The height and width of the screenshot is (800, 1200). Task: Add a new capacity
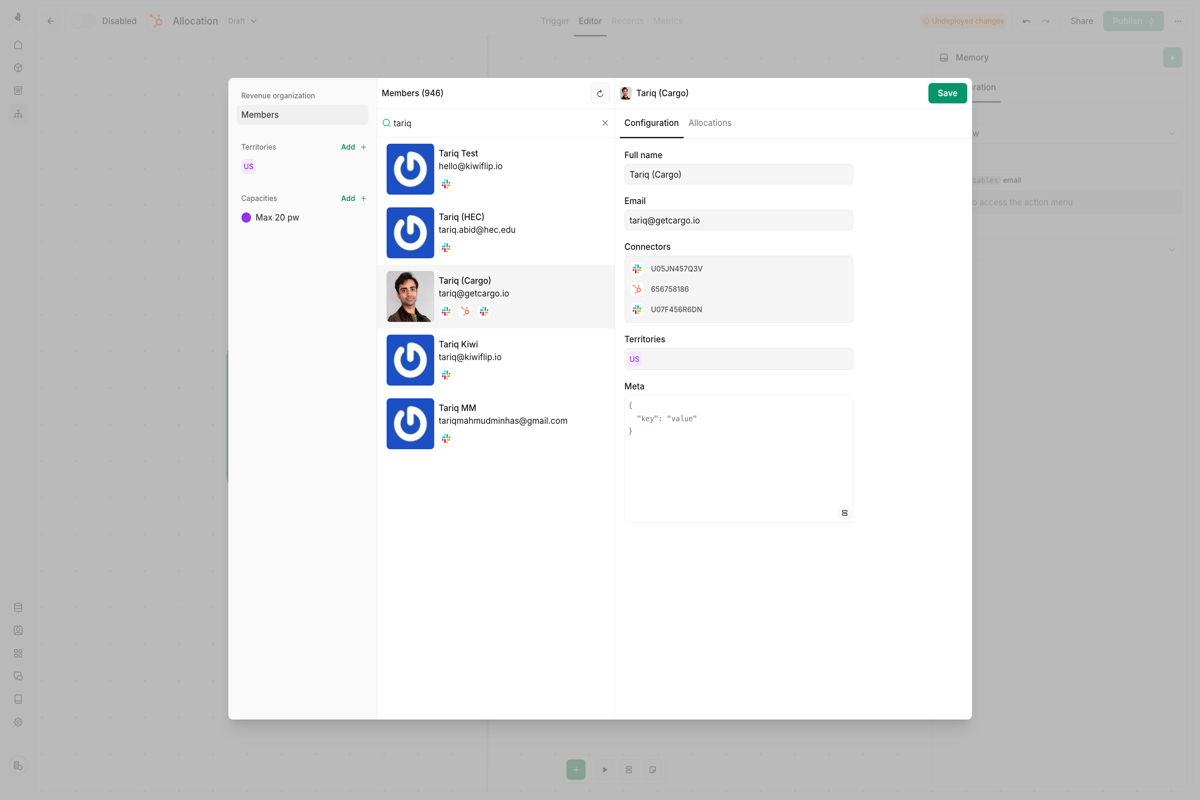click(354, 198)
